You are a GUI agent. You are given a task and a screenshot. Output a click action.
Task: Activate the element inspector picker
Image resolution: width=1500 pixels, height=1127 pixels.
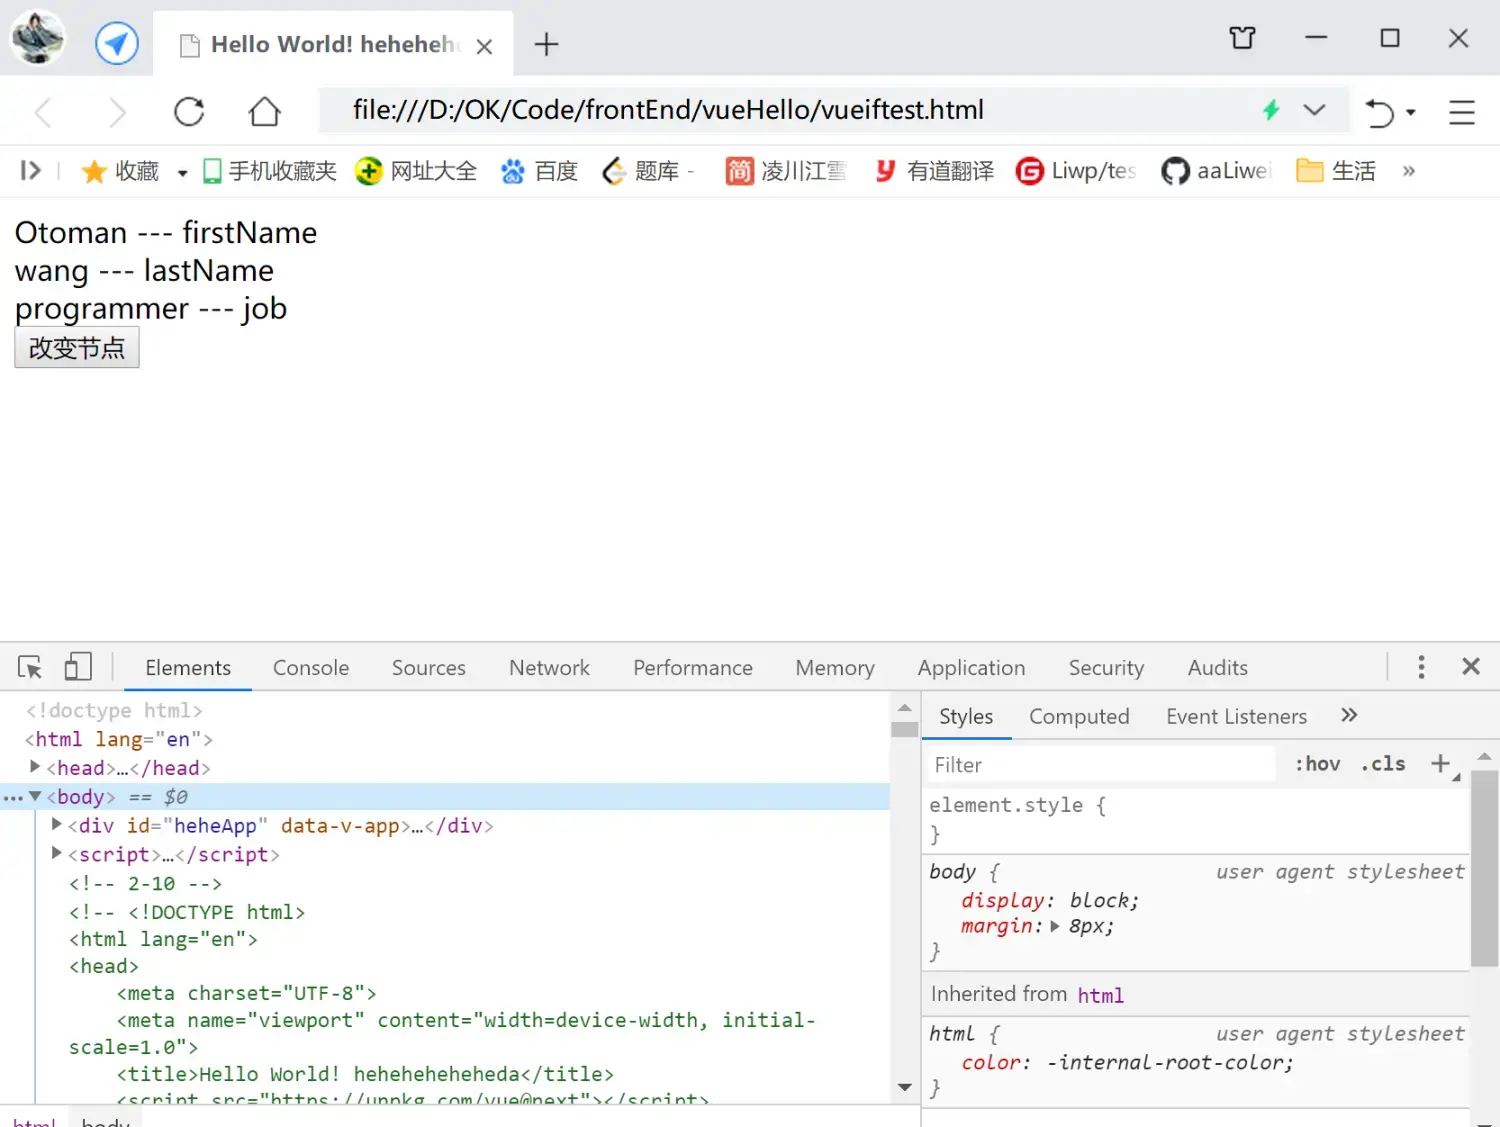click(x=30, y=667)
